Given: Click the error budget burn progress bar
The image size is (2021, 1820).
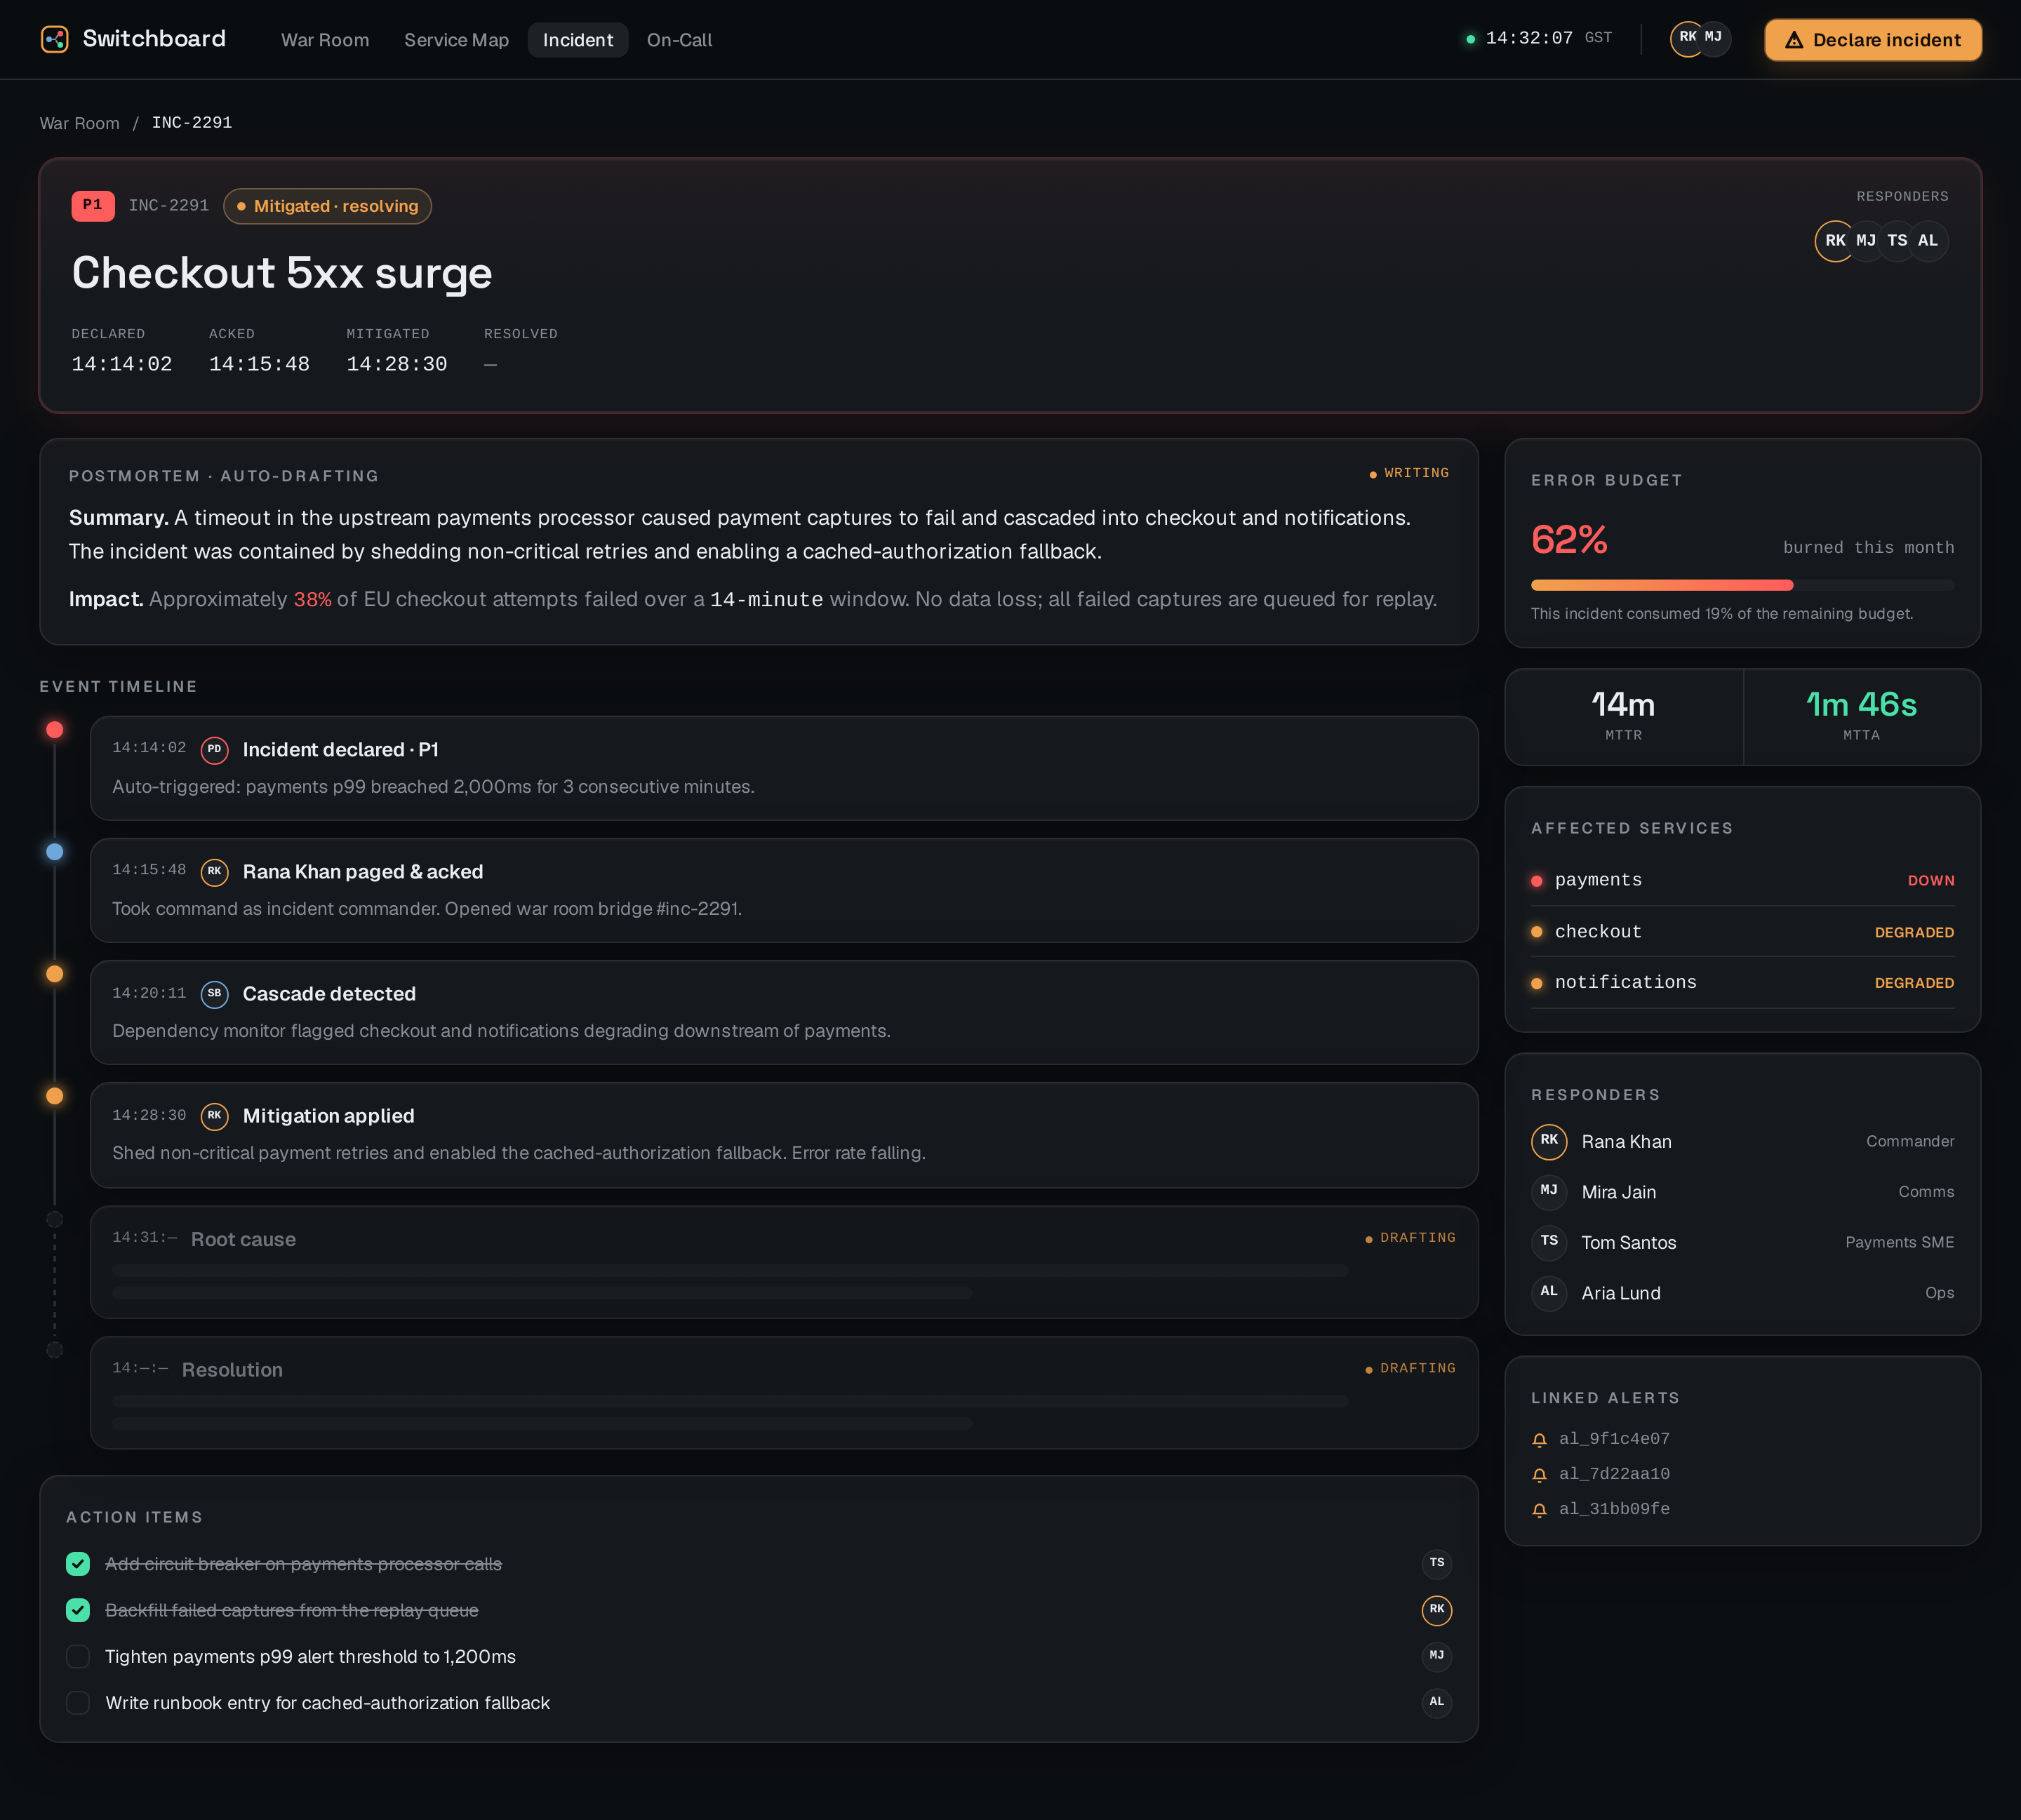Looking at the screenshot, I should click(x=1742, y=585).
